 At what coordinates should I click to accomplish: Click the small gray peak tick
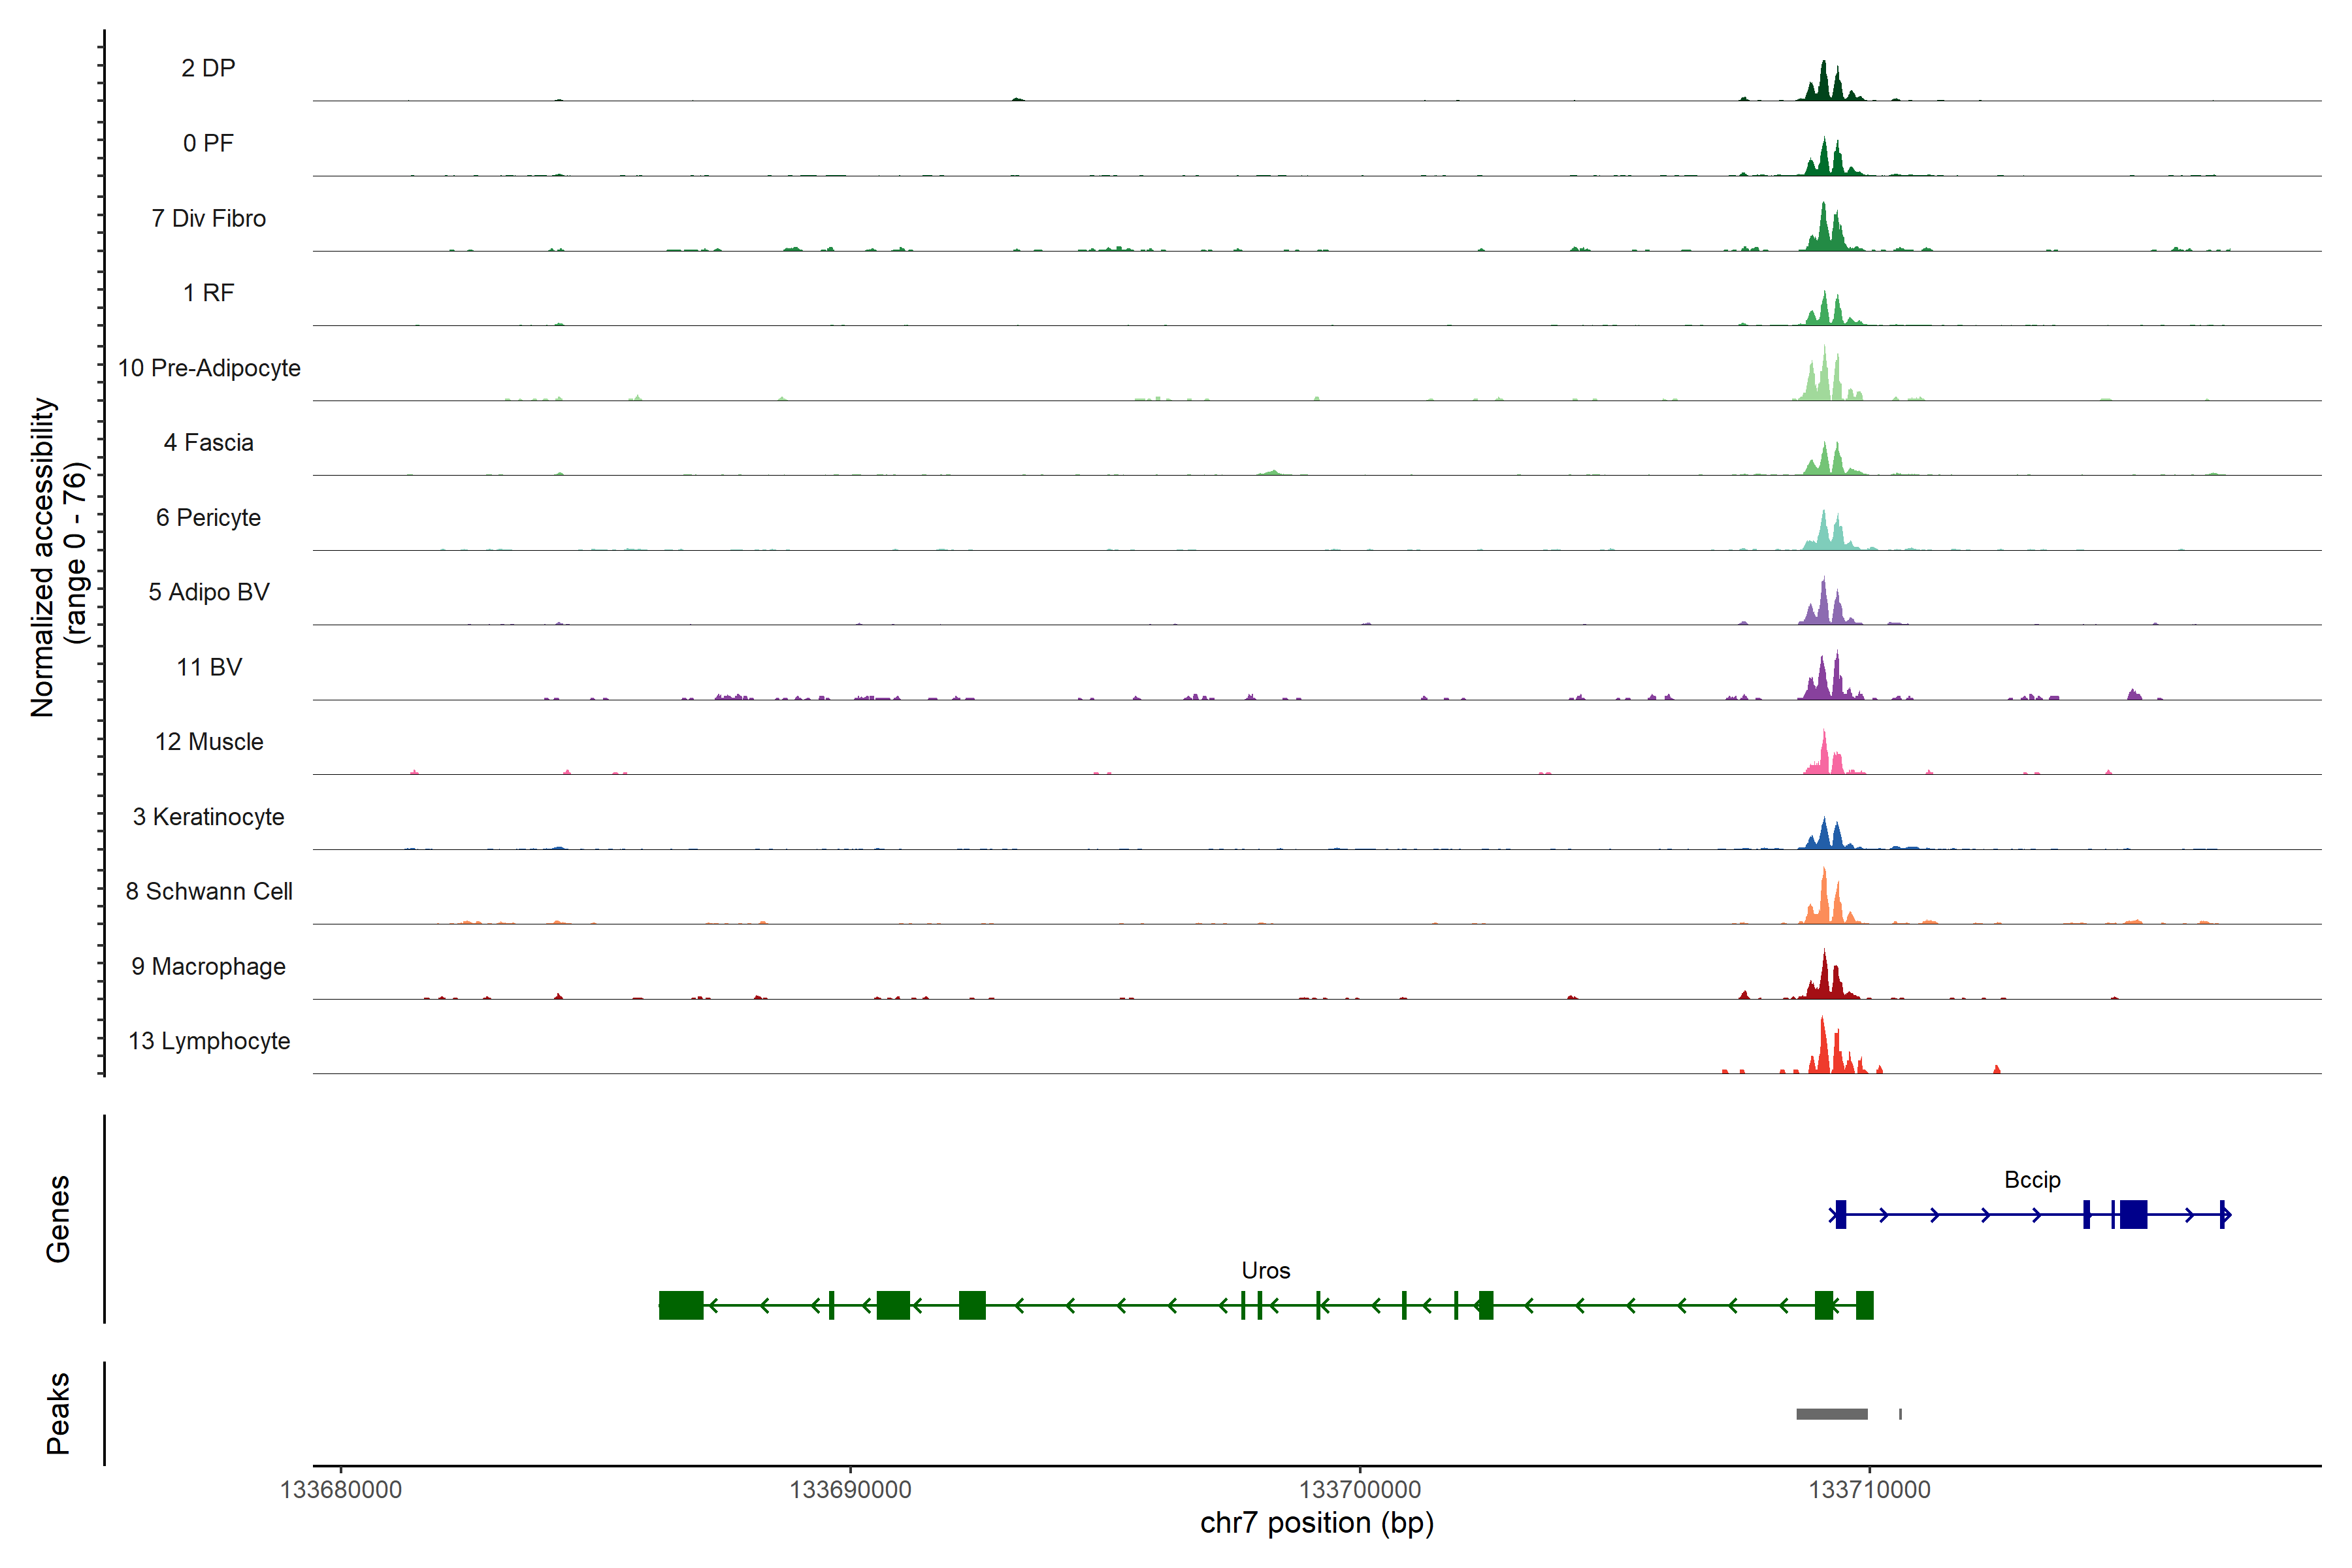[1900, 1414]
